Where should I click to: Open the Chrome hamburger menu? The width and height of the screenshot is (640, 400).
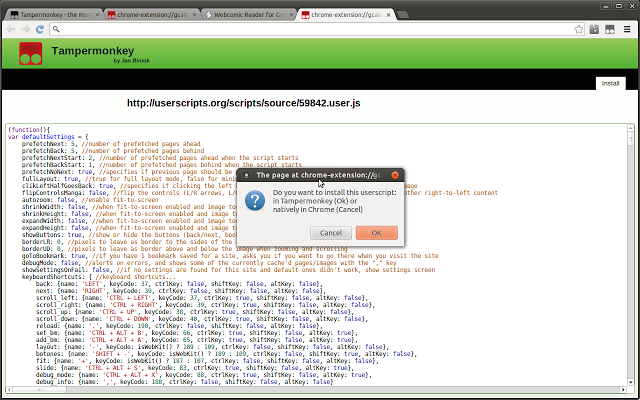tap(627, 29)
